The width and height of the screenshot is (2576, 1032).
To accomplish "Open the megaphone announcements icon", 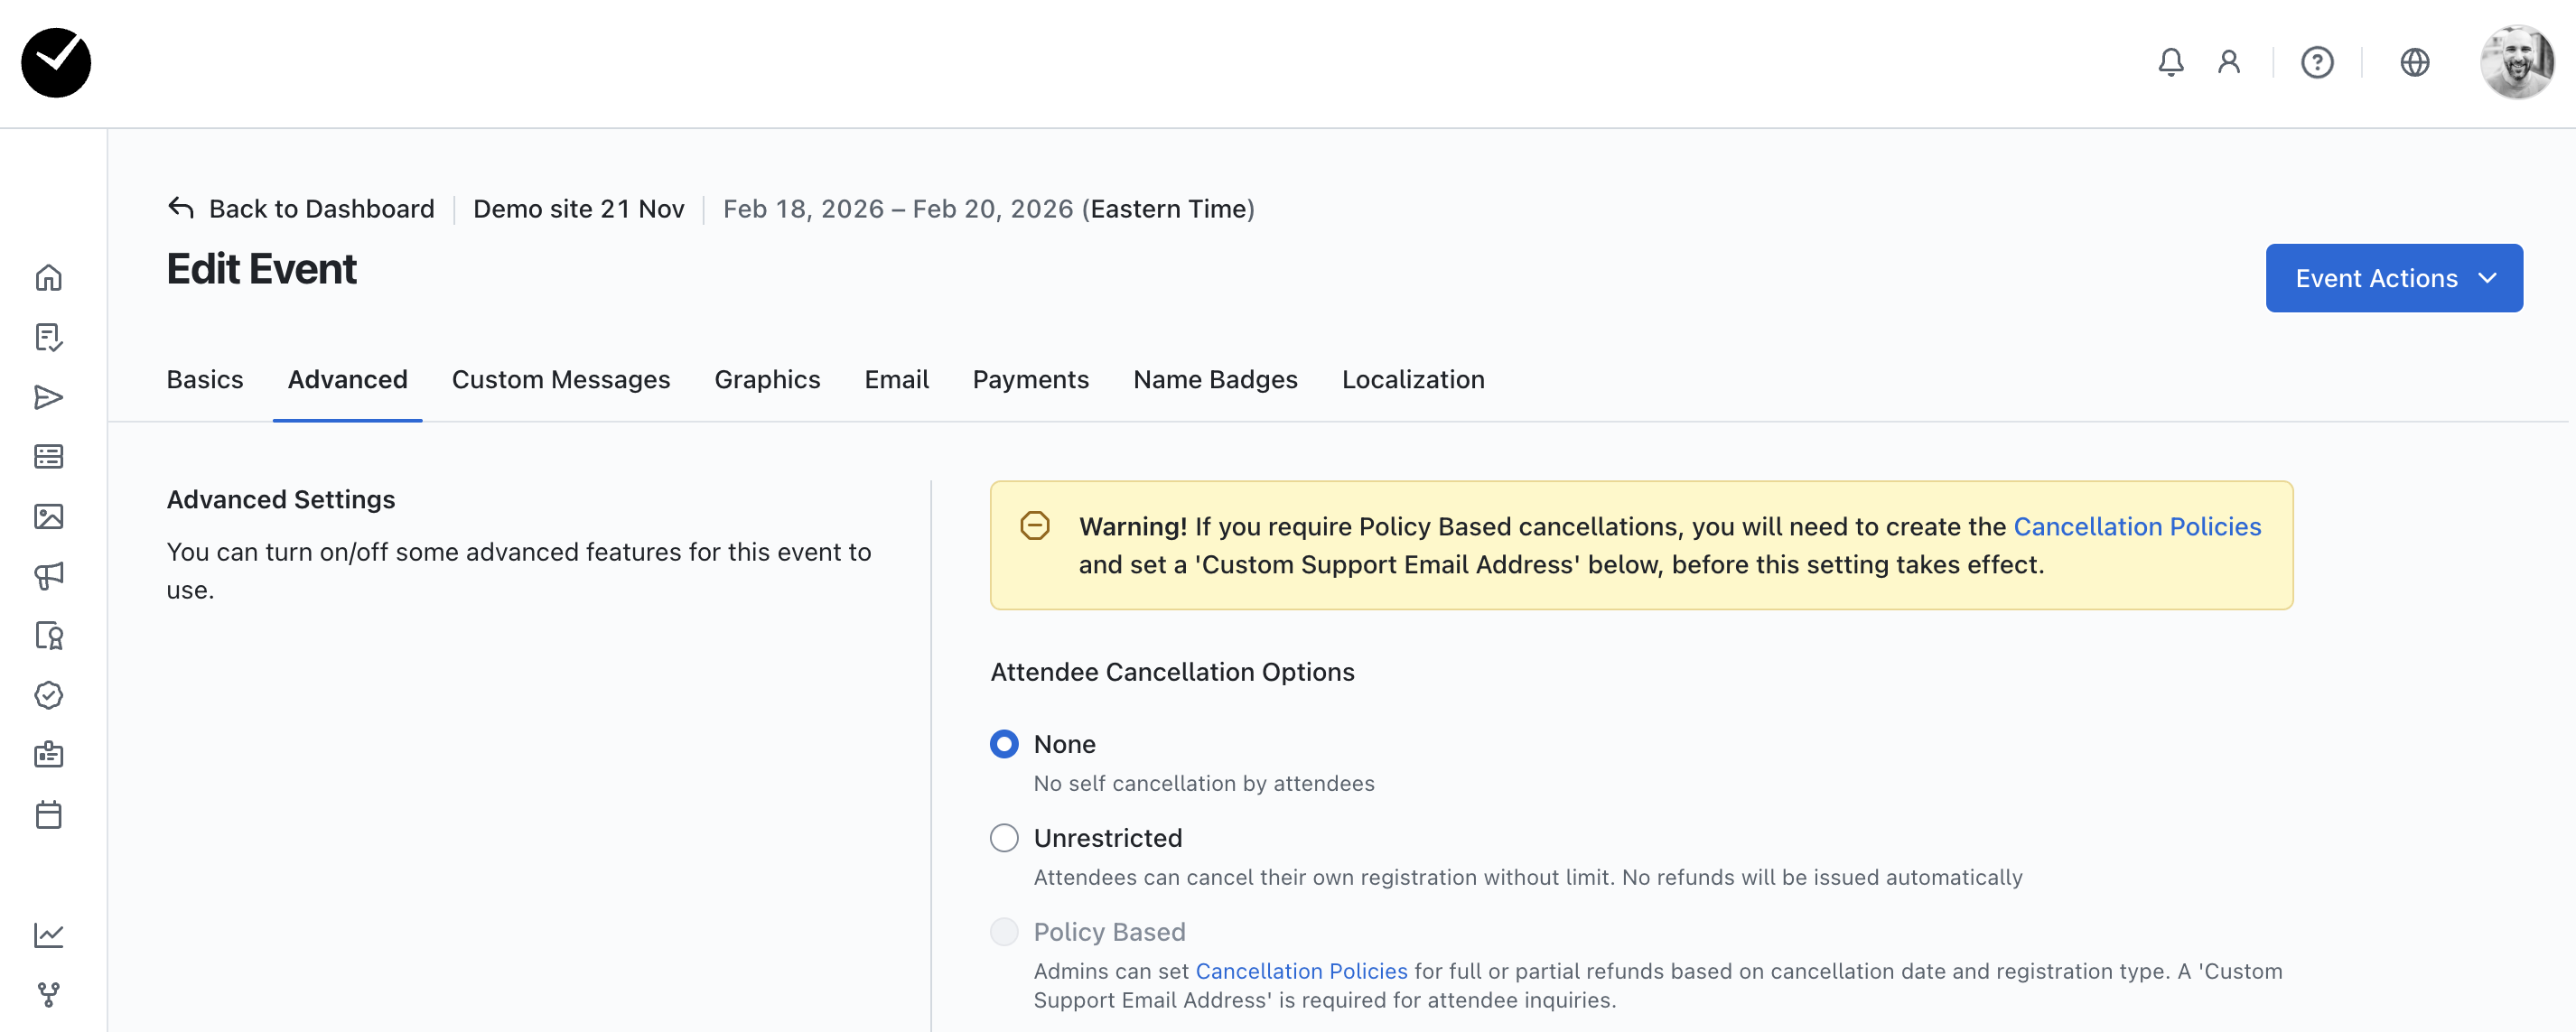I will [48, 576].
